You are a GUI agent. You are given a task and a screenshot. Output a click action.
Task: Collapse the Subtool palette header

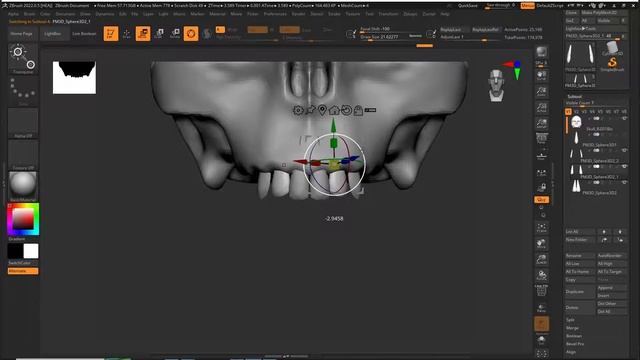(x=574, y=96)
